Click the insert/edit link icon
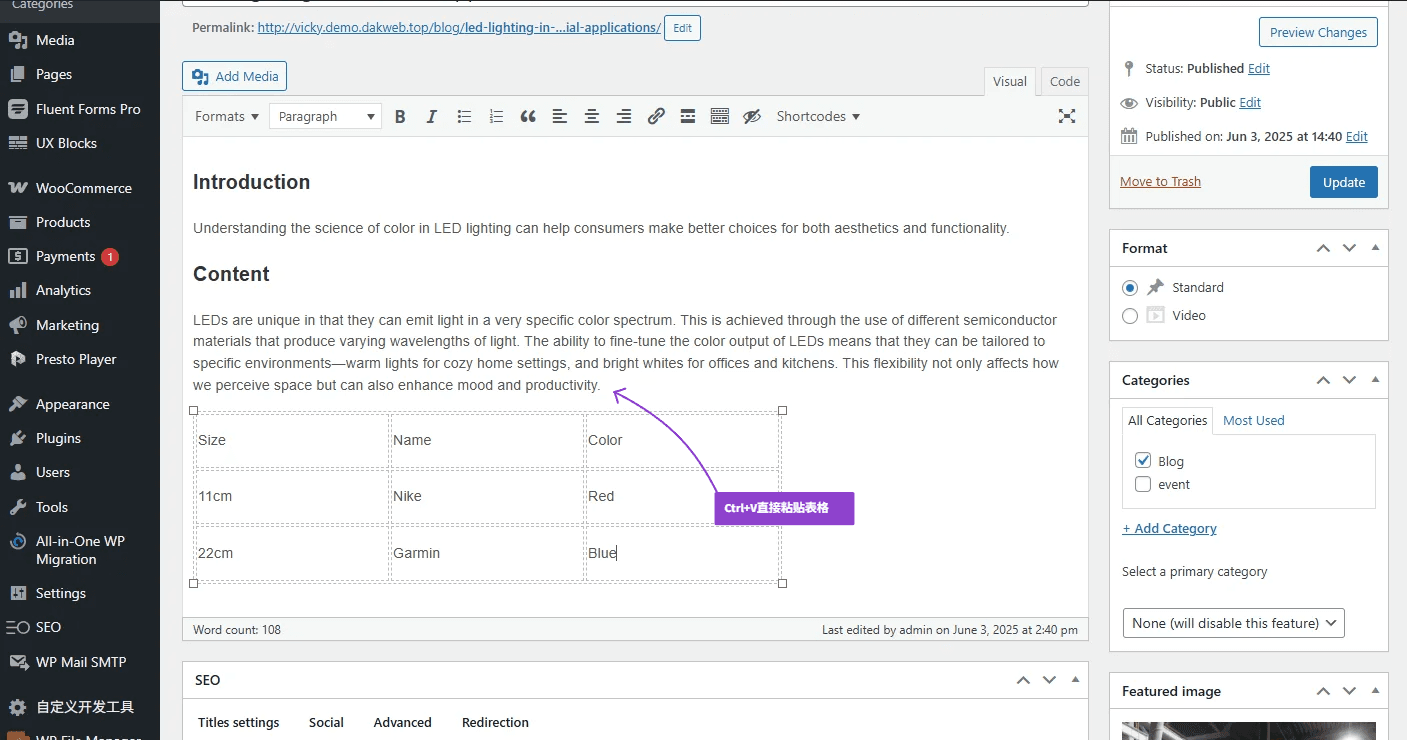Viewport: 1407px width, 740px height. (656, 117)
